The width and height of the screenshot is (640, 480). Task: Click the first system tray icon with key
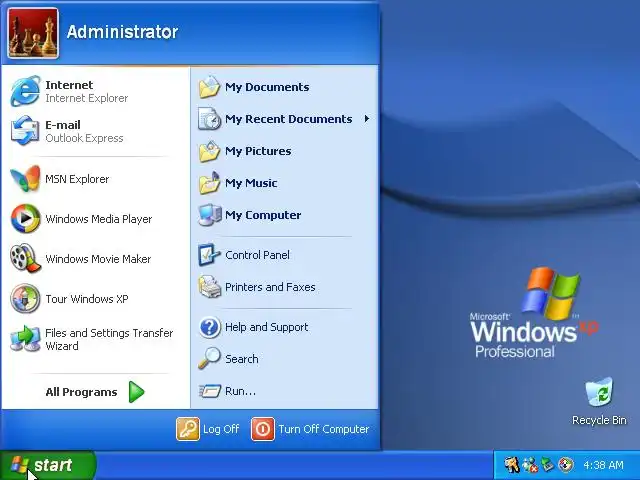(512, 464)
